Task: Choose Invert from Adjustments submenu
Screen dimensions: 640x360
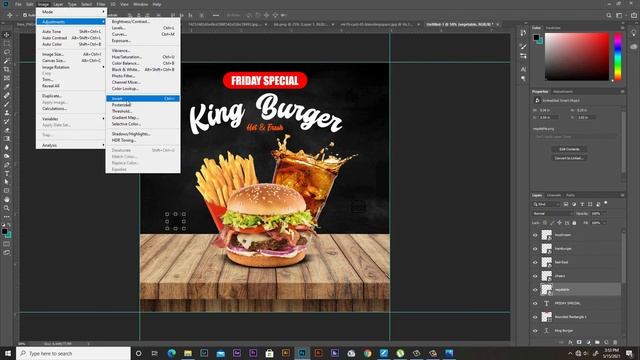Action: 143,98
